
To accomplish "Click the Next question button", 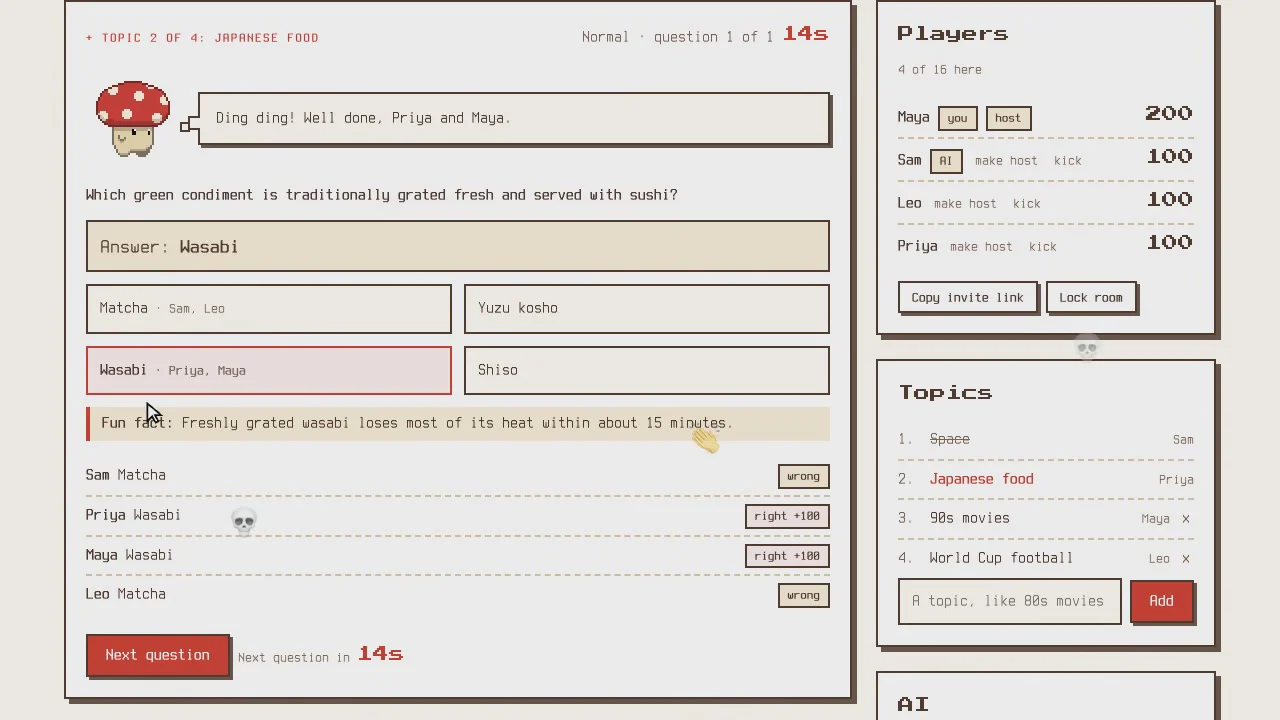I will tap(157, 655).
